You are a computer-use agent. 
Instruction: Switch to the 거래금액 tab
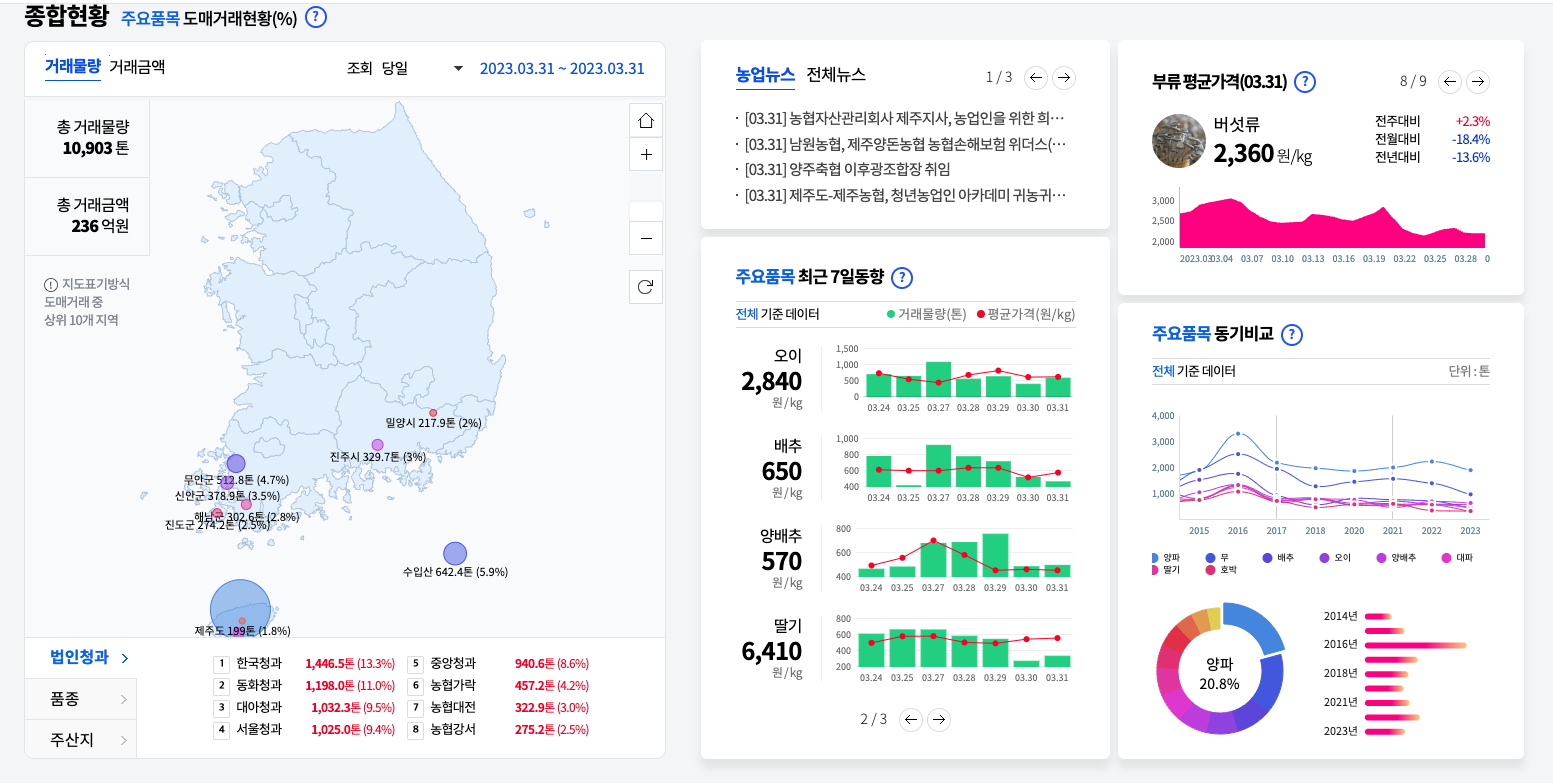pyautogui.click(x=137, y=67)
